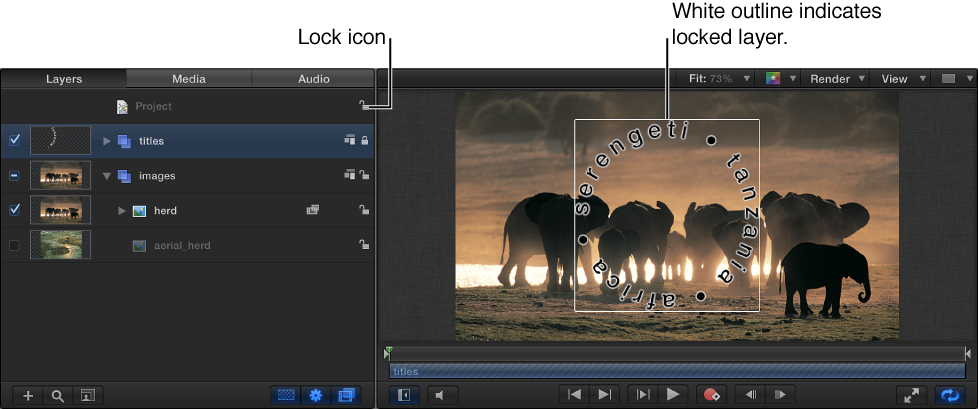Click the preview frame icon beside search
This screenshot has height=410, width=978.
tap(88, 395)
